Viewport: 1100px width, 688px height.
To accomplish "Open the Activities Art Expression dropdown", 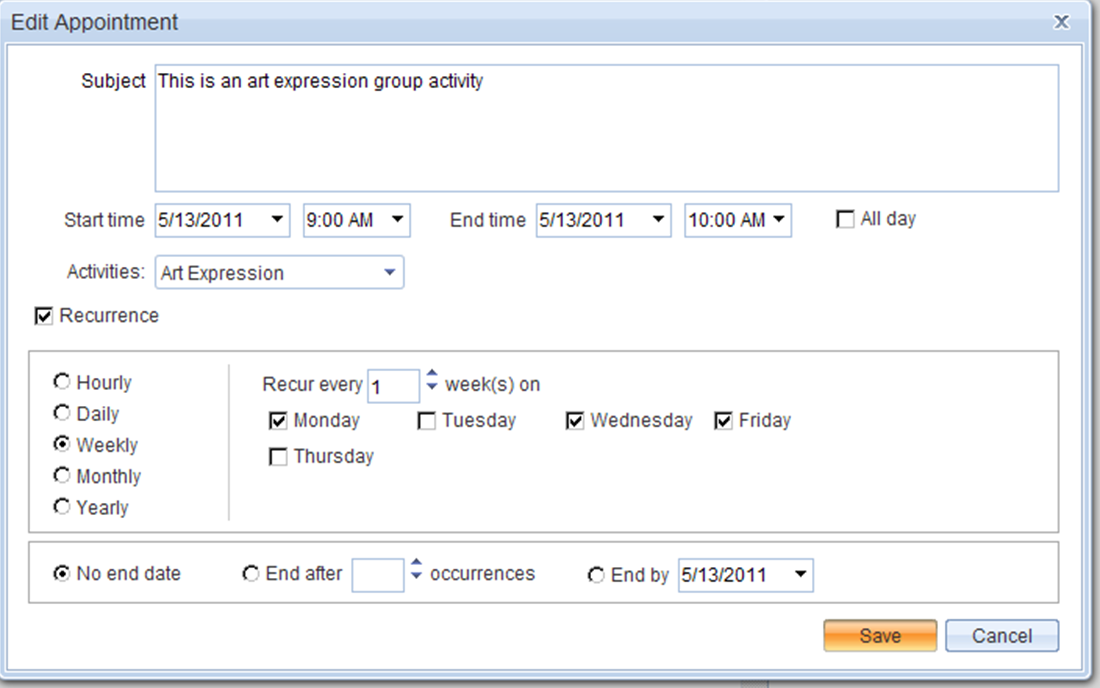I will (389, 273).
